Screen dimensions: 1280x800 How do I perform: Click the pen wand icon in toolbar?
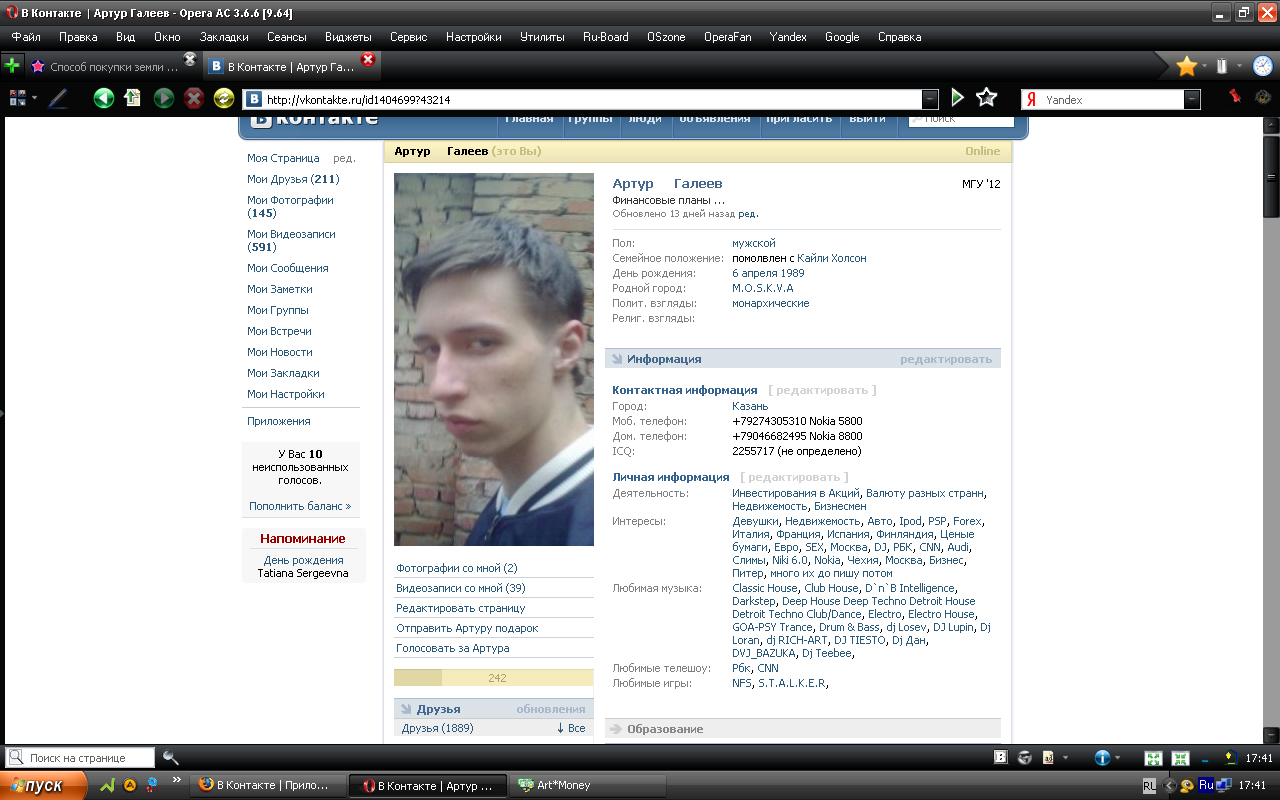(58, 98)
